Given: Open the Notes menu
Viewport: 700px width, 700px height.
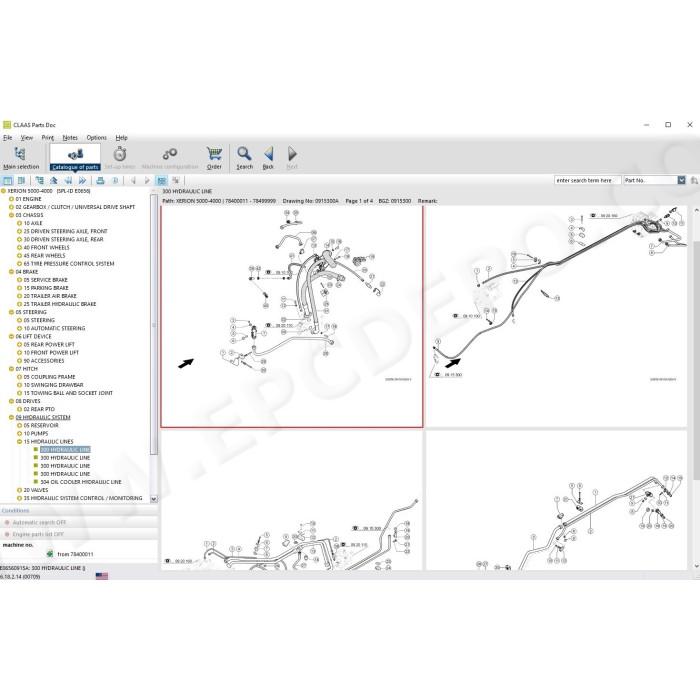Looking at the screenshot, I should pyautogui.click(x=70, y=138).
